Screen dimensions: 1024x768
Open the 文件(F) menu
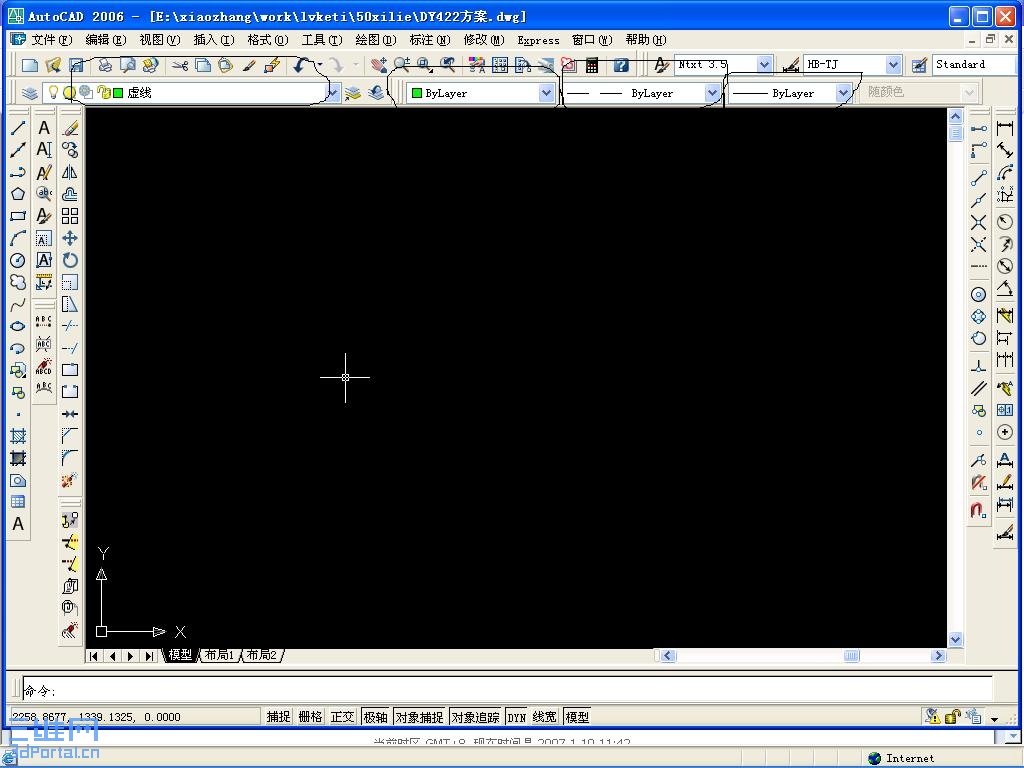pyautogui.click(x=52, y=40)
